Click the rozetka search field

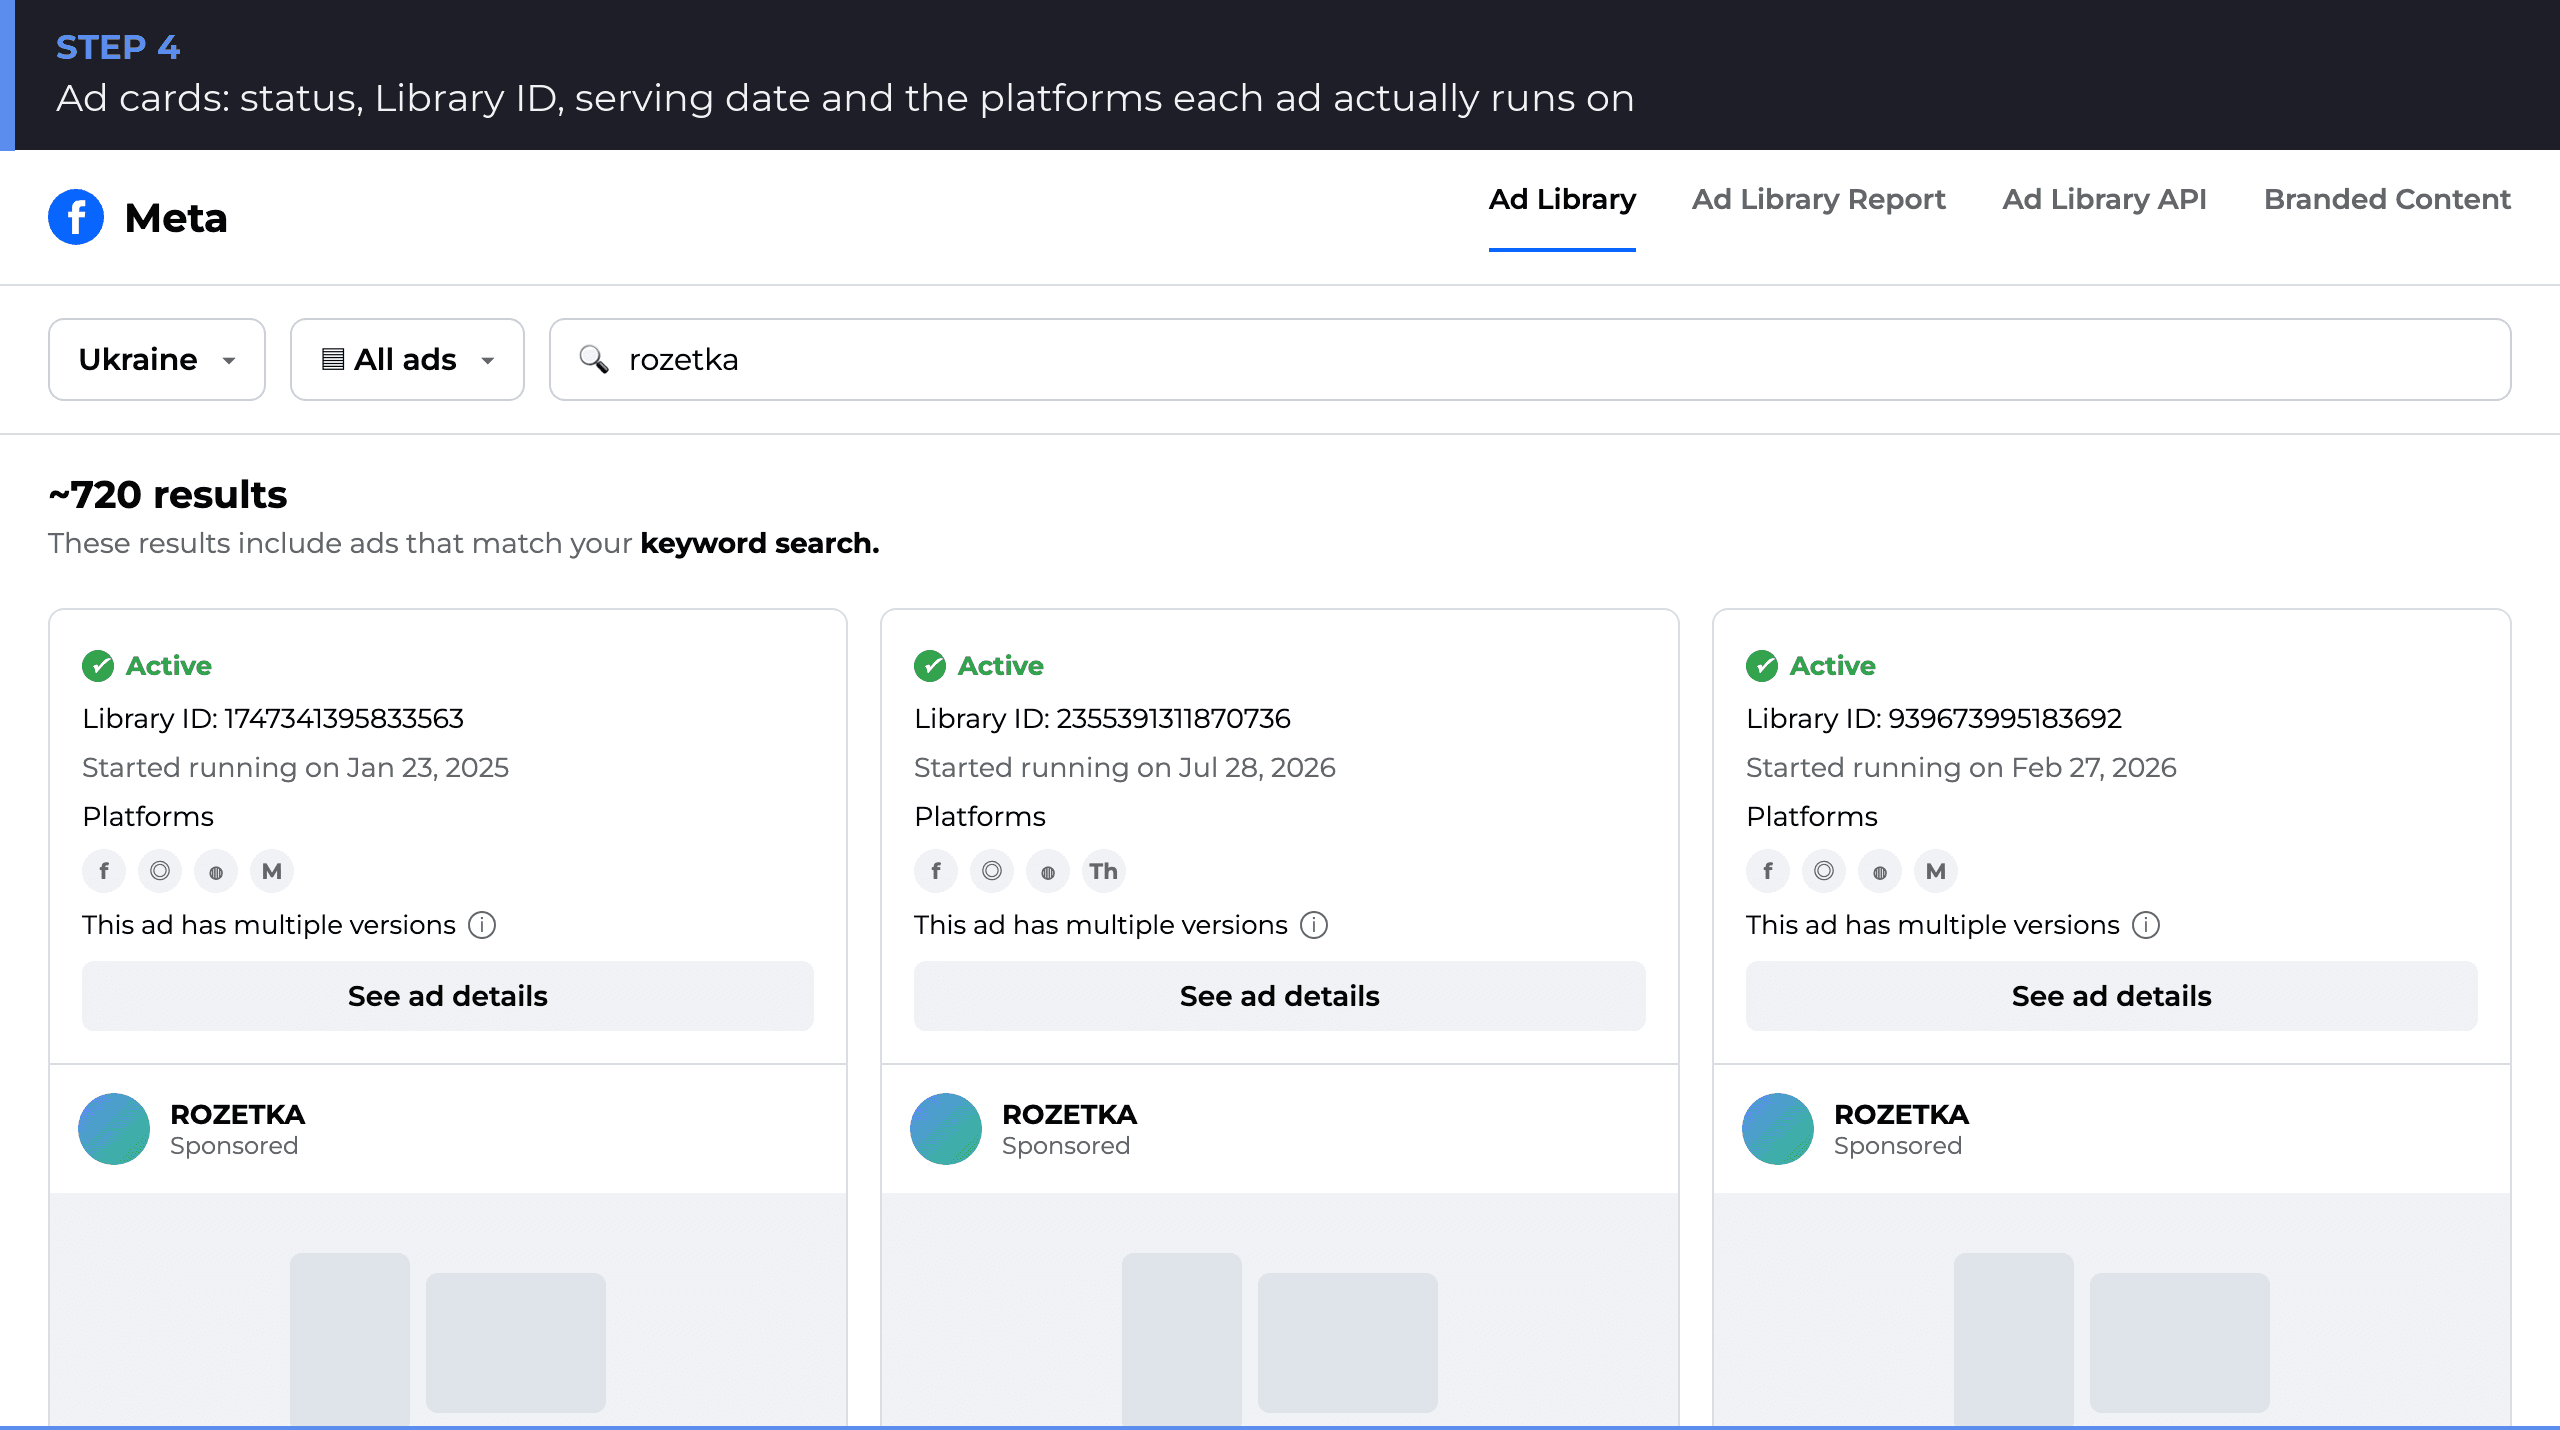point(1530,359)
